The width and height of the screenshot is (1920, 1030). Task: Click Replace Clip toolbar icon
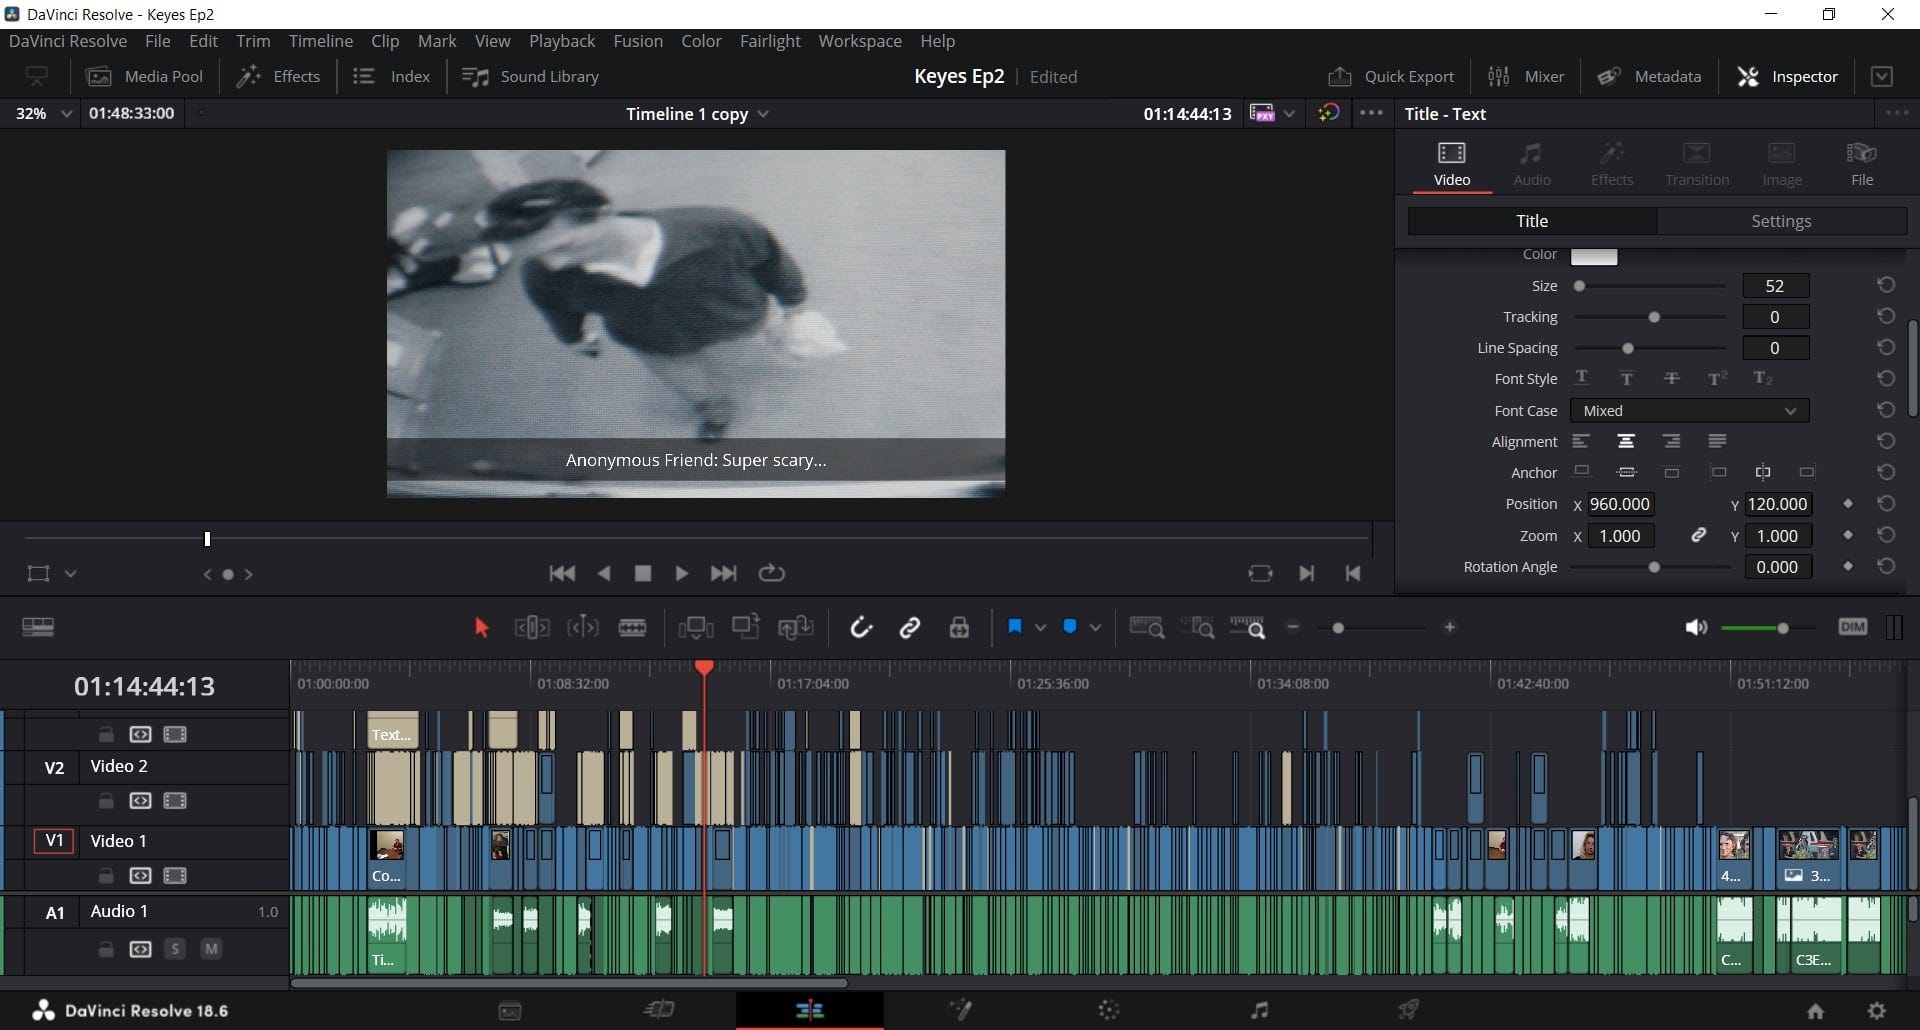796,628
